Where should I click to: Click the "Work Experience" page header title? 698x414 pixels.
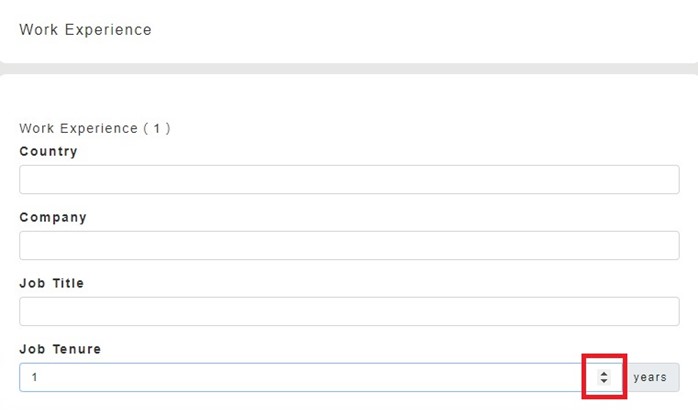[85, 30]
